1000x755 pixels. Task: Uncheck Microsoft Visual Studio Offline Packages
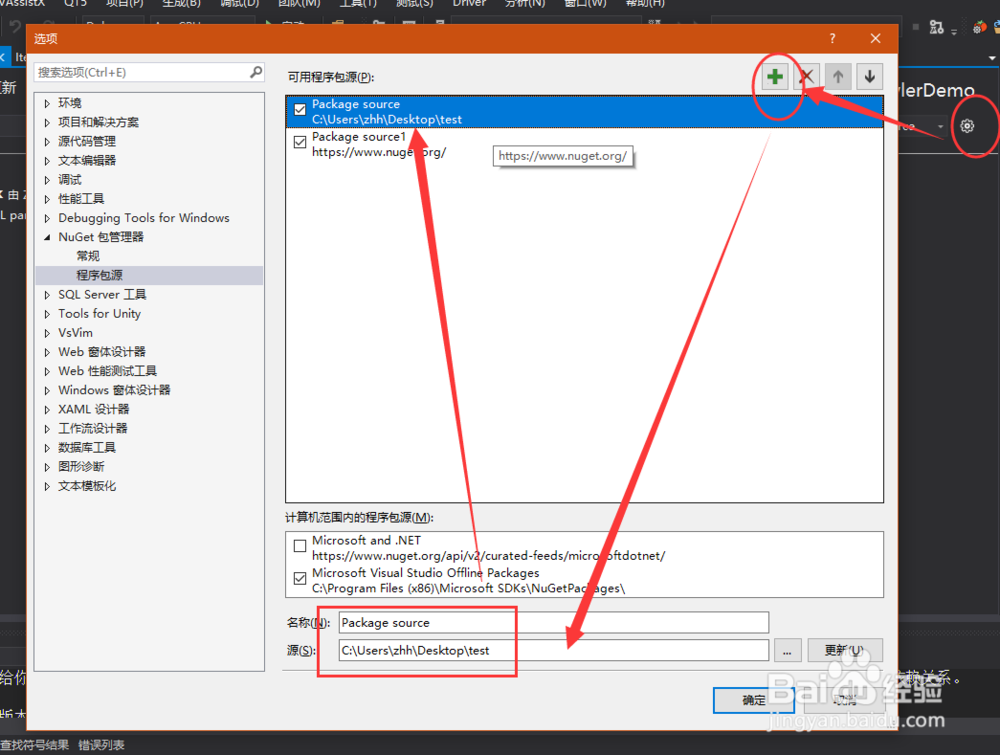300,578
